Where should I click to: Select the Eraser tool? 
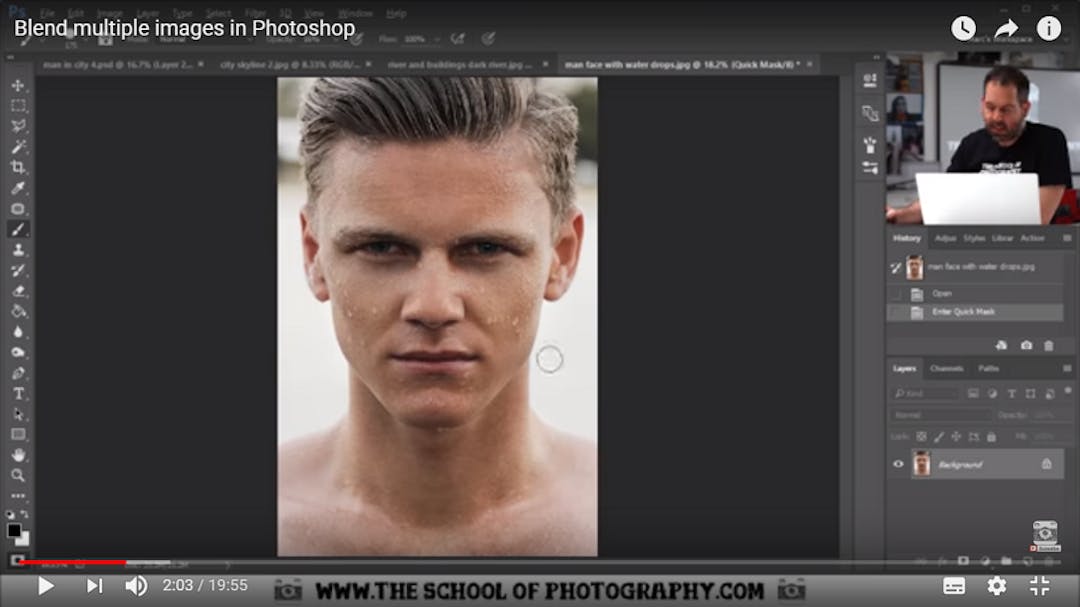(18, 291)
